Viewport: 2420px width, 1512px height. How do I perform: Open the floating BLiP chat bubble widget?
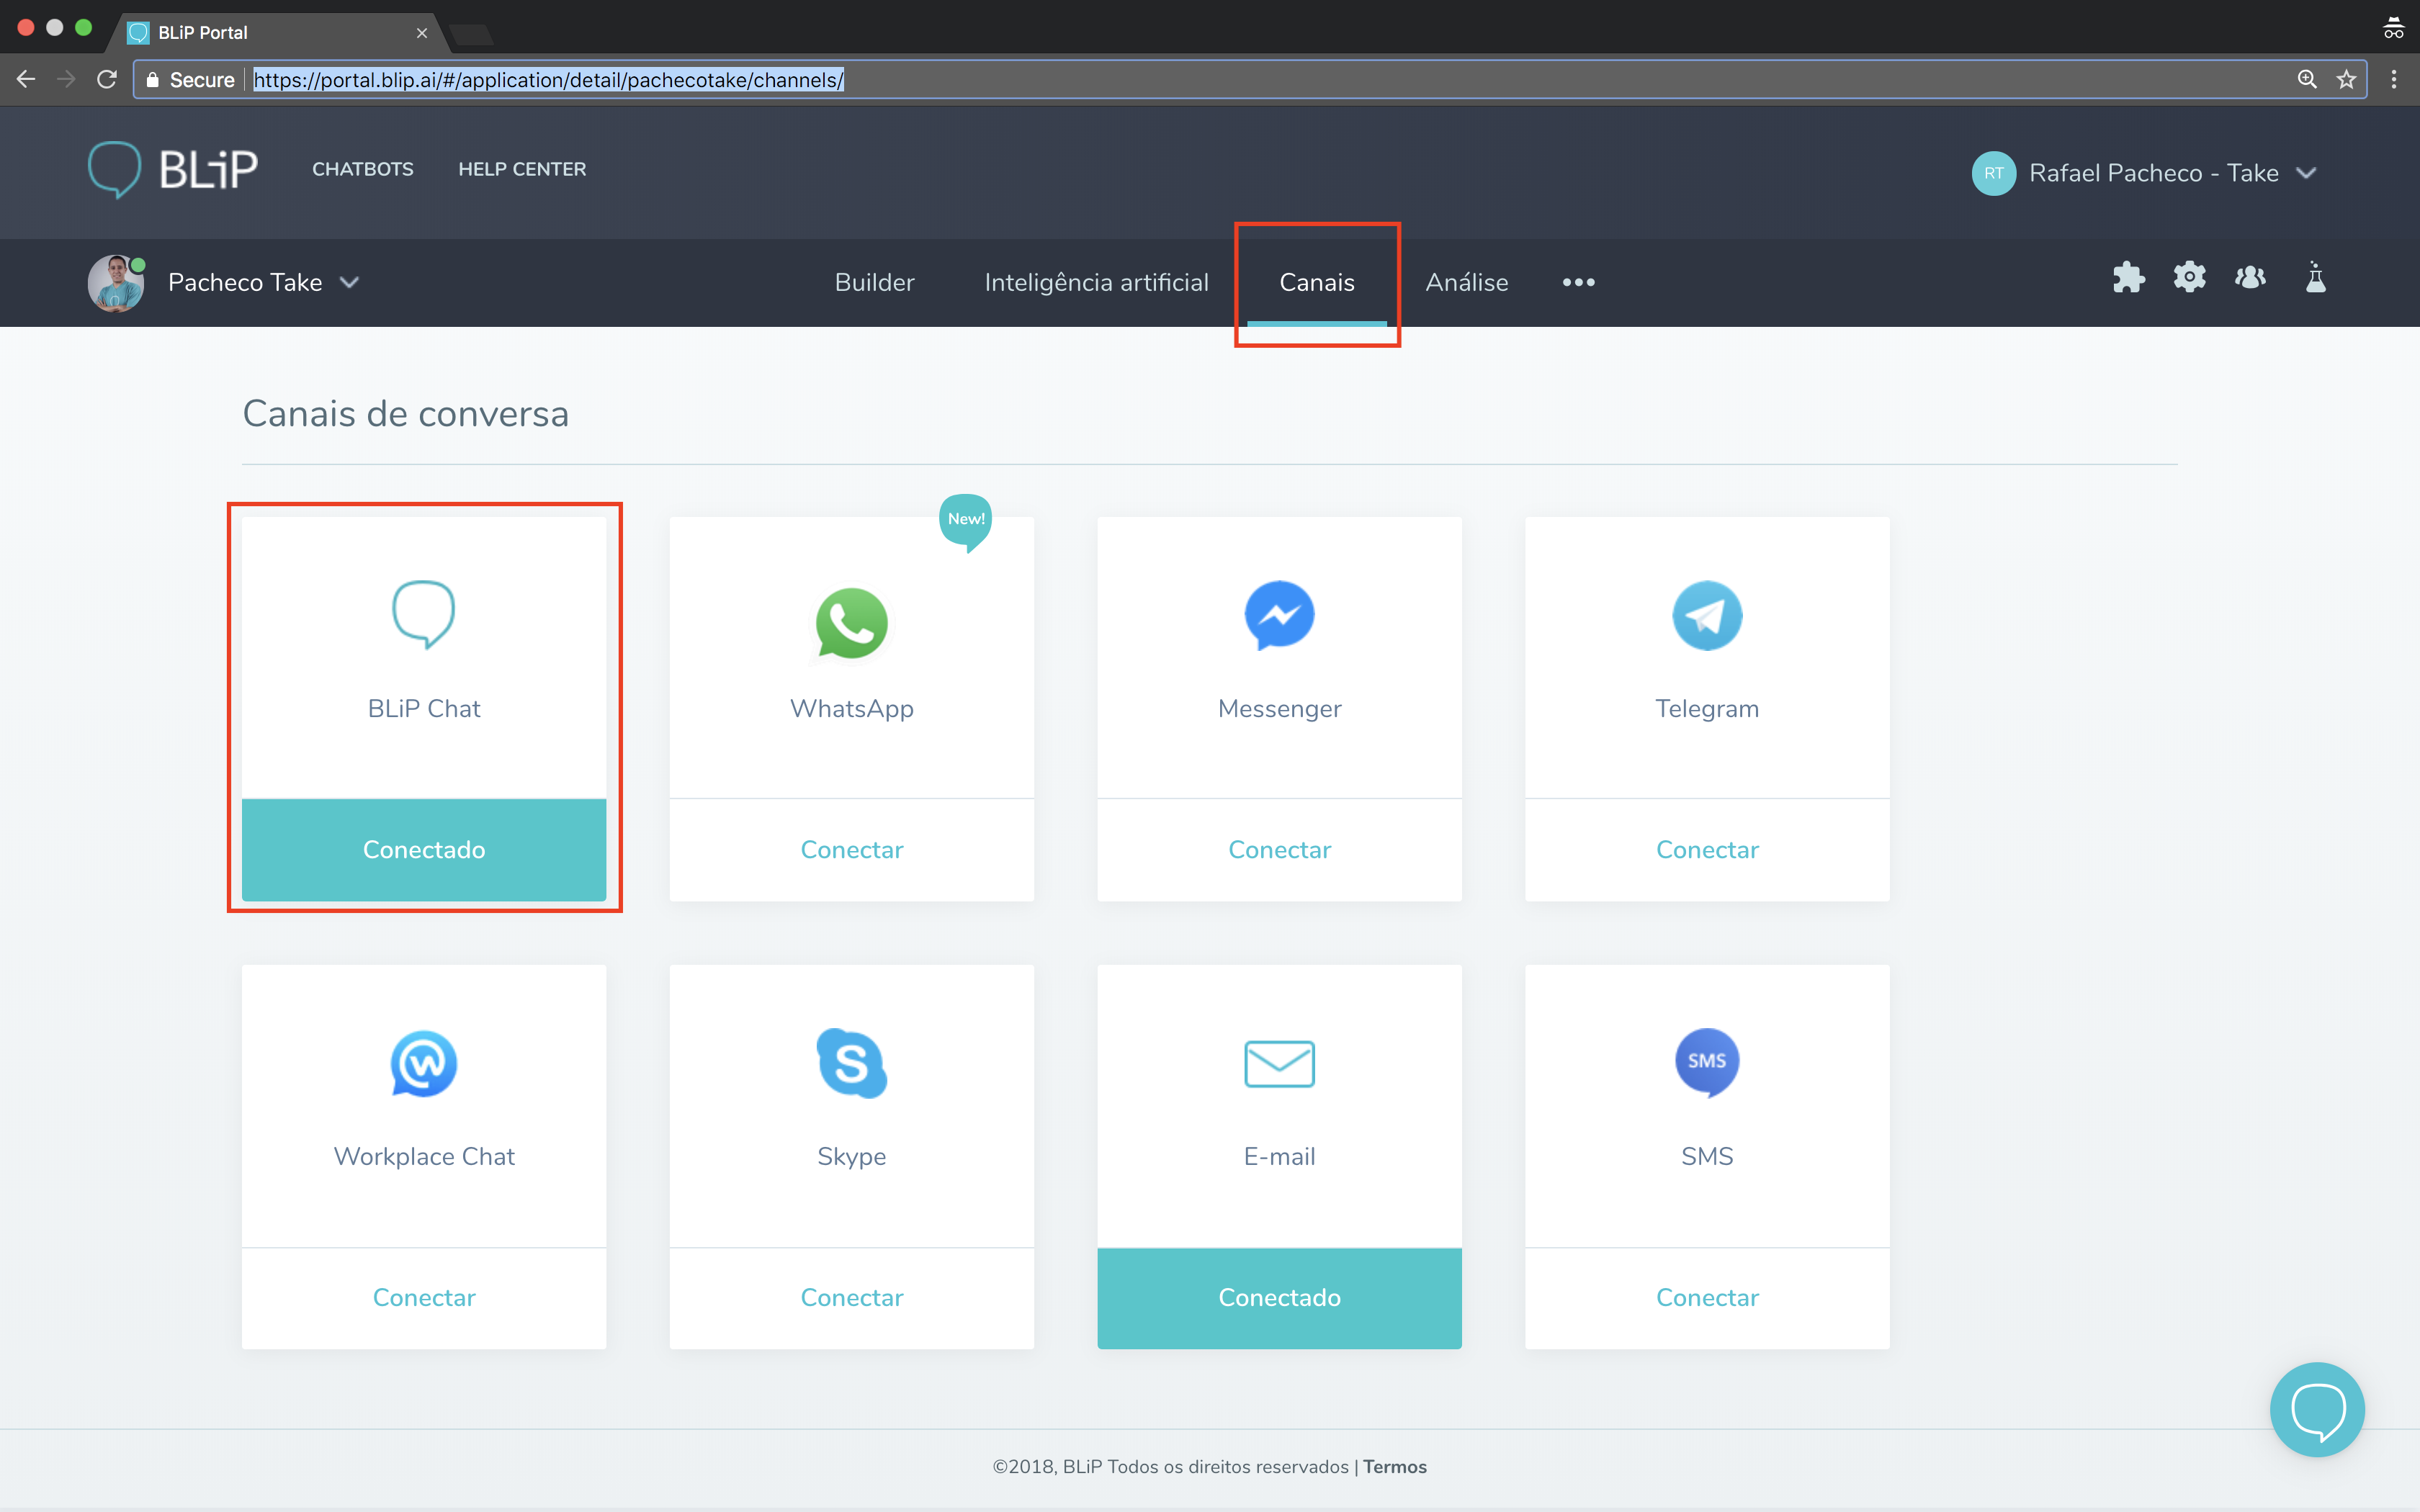tap(2317, 1410)
